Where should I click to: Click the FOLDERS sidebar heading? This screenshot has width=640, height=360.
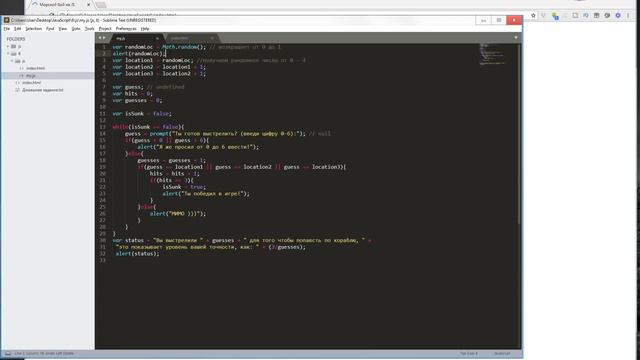(16, 39)
